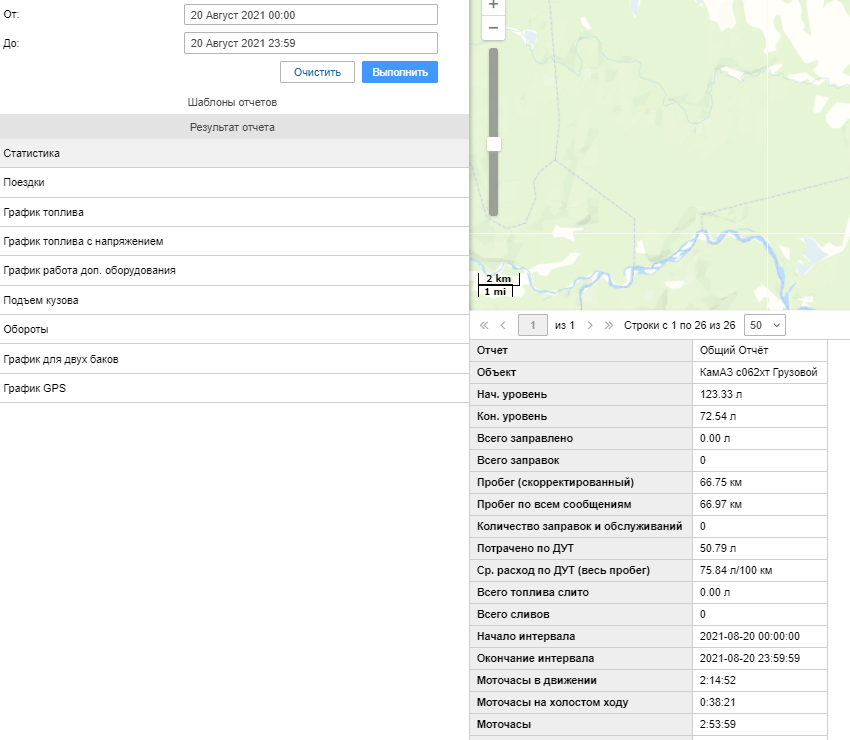Open График для двух баков report
This screenshot has width=850, height=740.
[x=61, y=359]
